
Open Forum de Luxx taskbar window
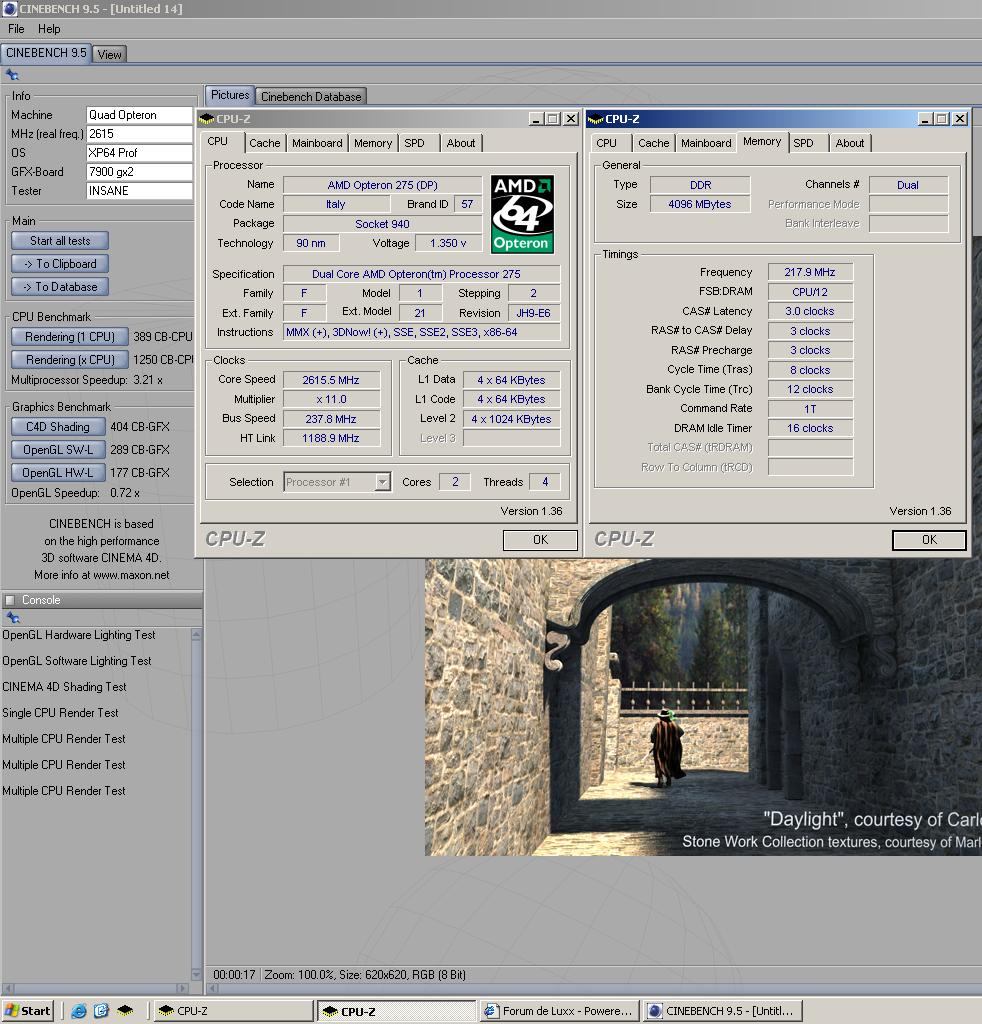coord(560,1011)
